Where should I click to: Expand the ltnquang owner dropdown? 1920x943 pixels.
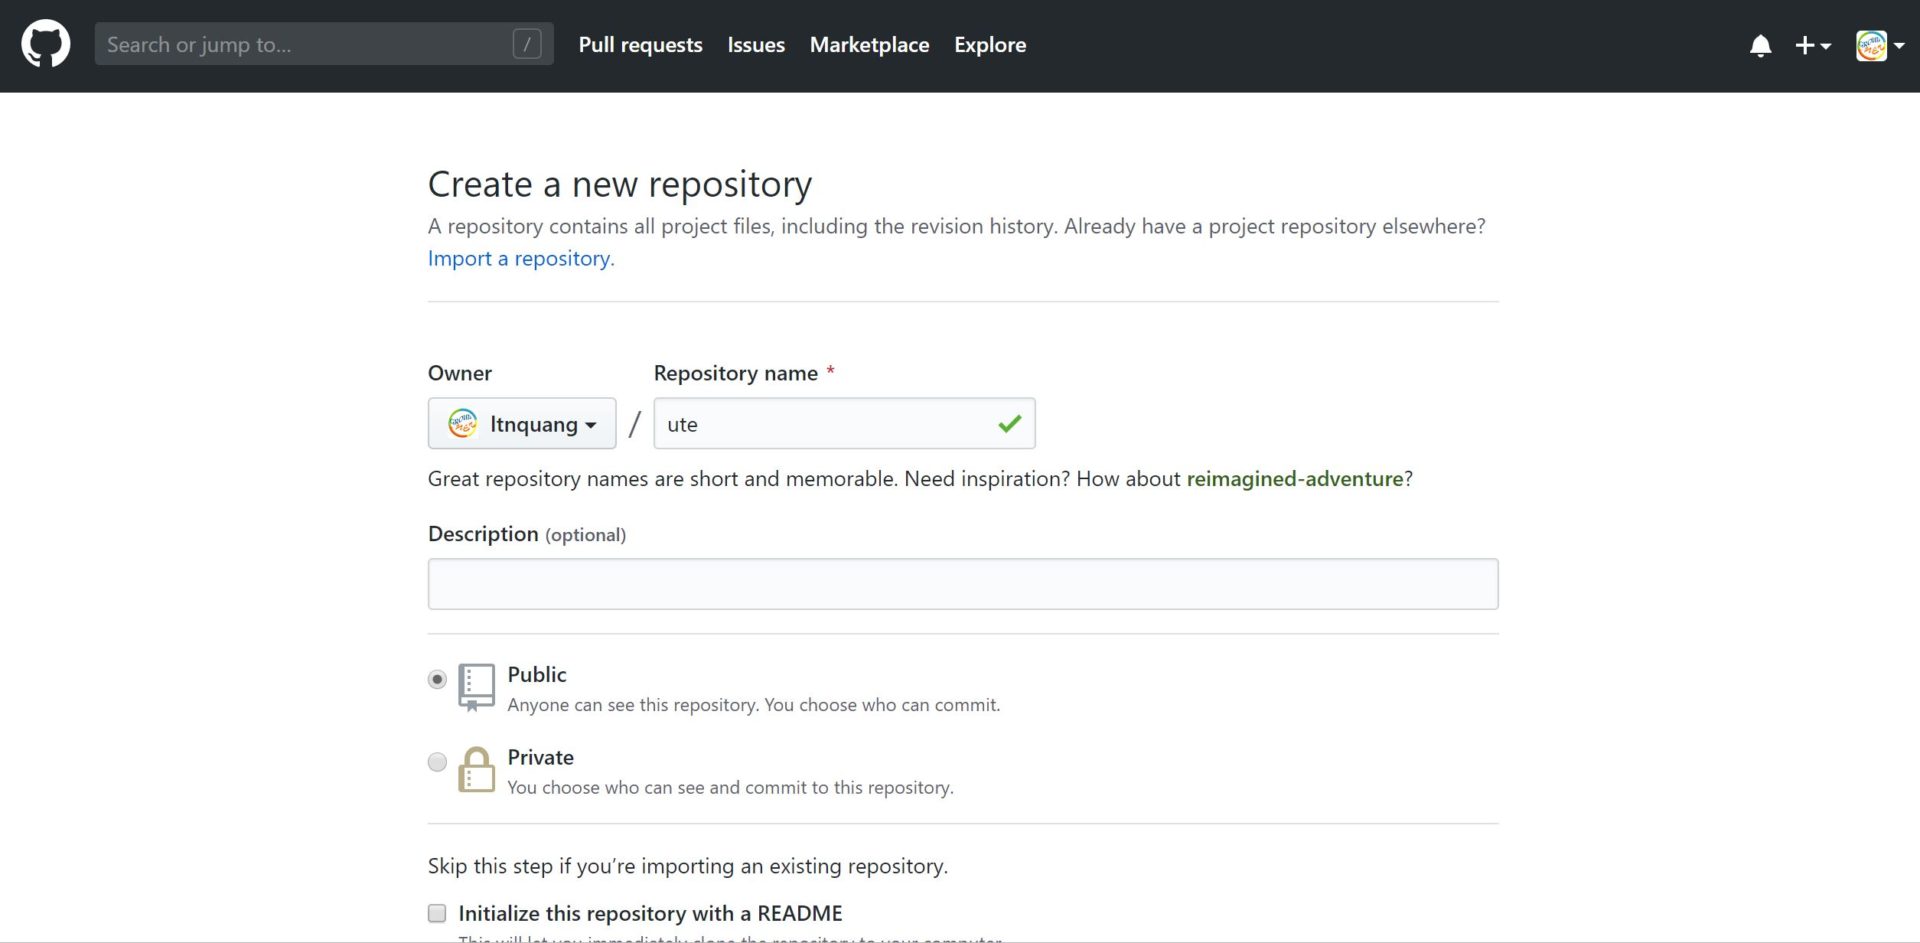(x=522, y=424)
